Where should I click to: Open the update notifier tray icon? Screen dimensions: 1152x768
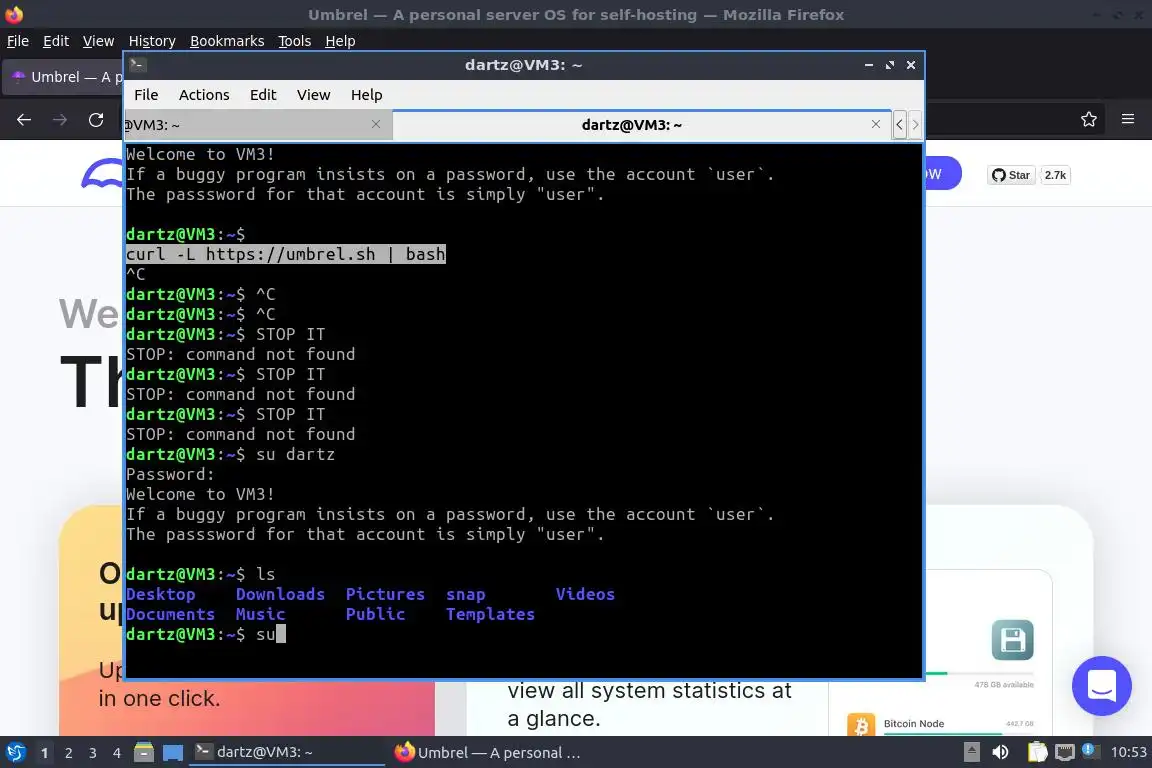[x=1090, y=751]
